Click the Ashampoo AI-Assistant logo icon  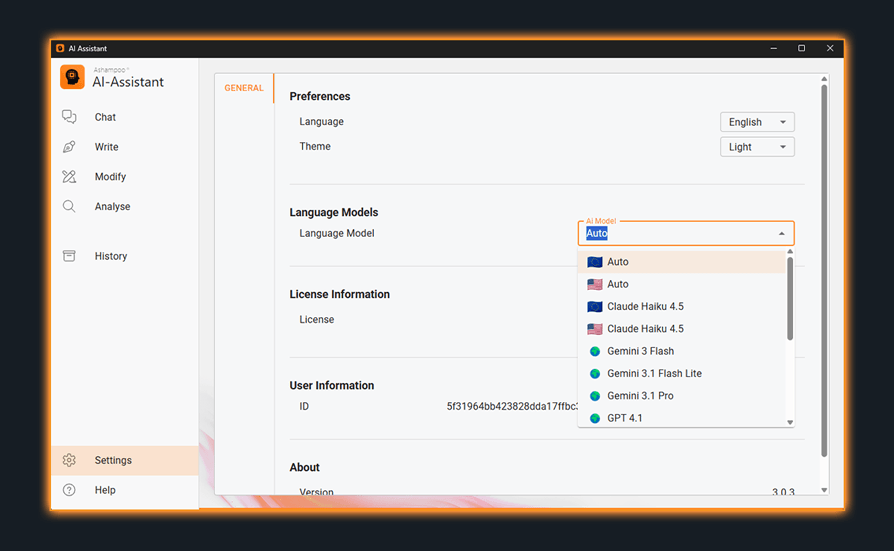[72, 77]
